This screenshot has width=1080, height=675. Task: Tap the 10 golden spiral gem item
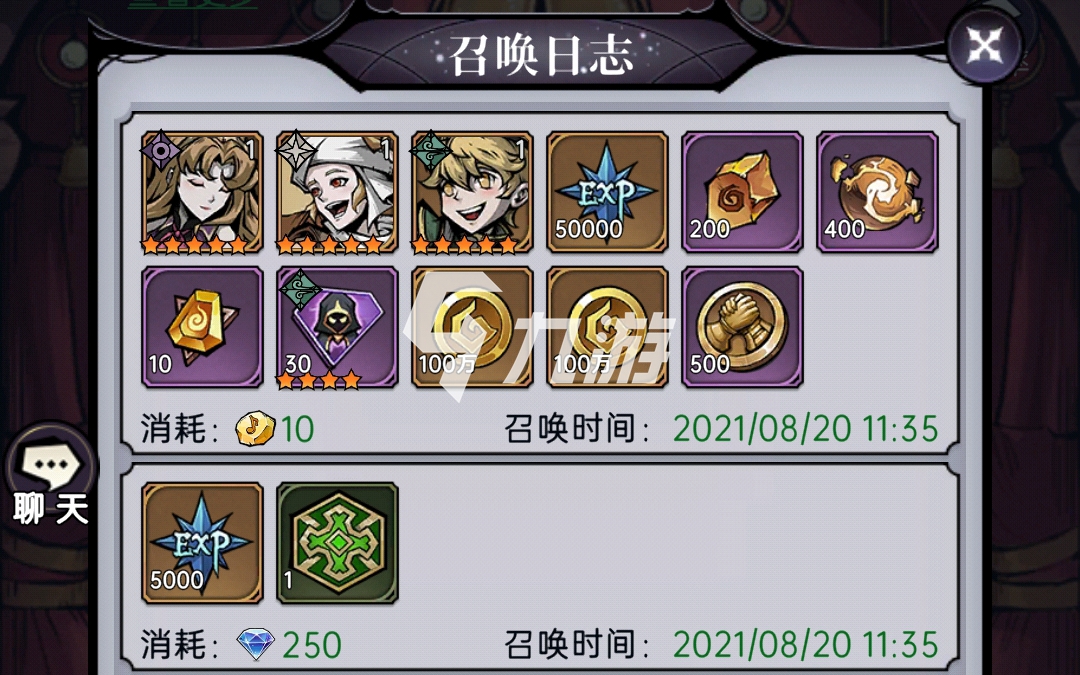tap(202, 327)
